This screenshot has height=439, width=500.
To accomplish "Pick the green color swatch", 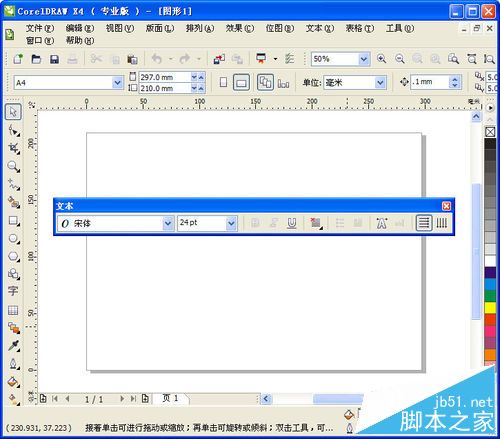I will coord(490,296).
